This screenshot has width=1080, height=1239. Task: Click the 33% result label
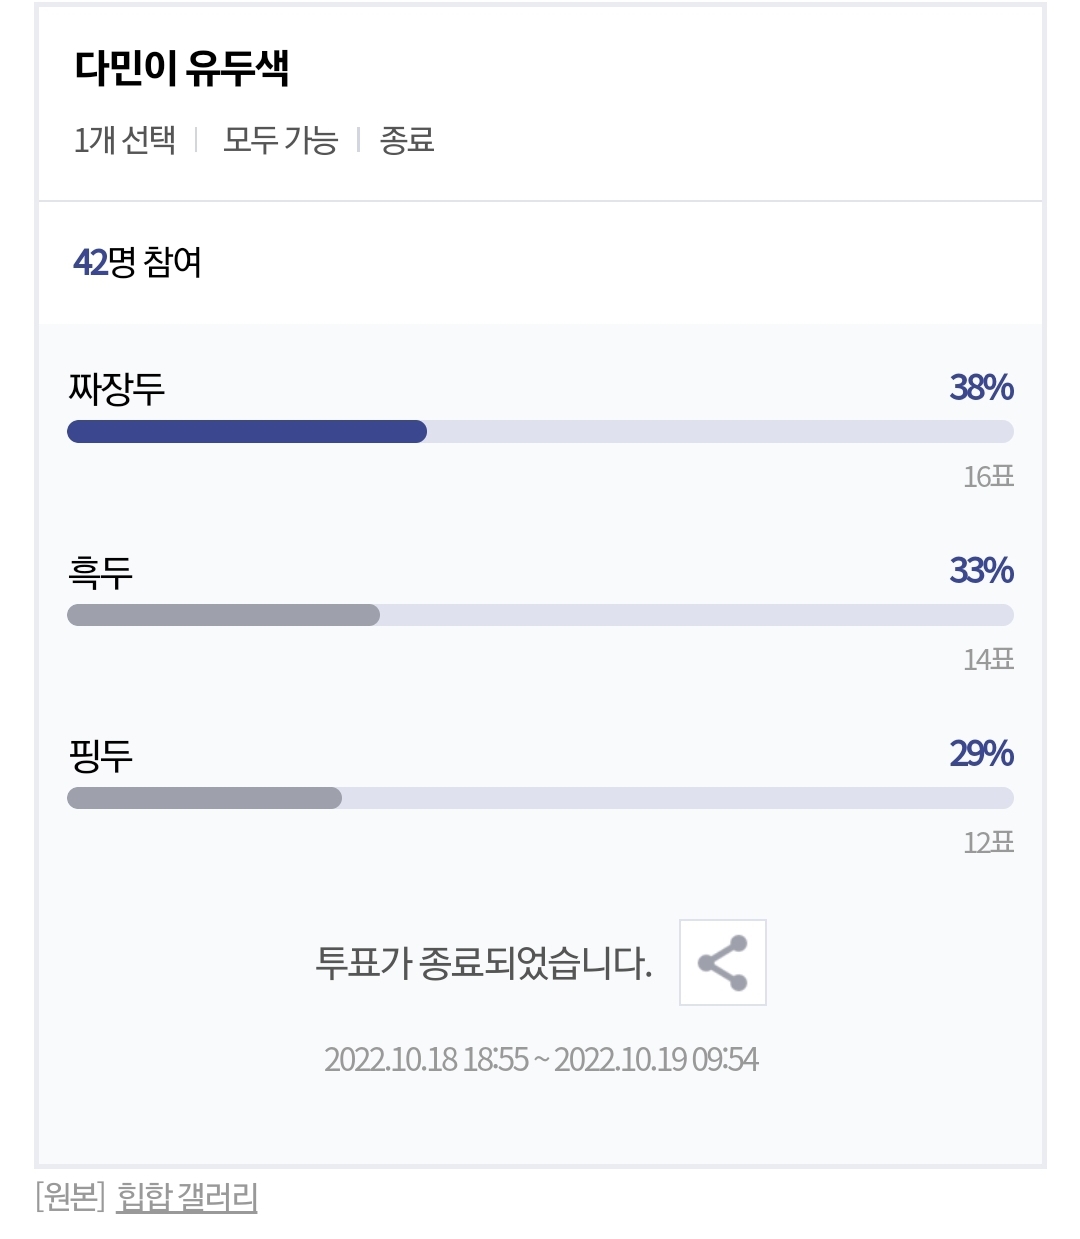[x=982, y=570]
